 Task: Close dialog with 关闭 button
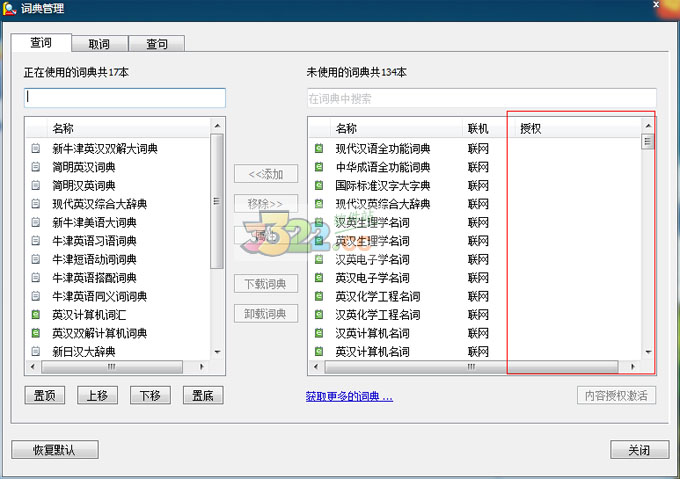pos(639,450)
